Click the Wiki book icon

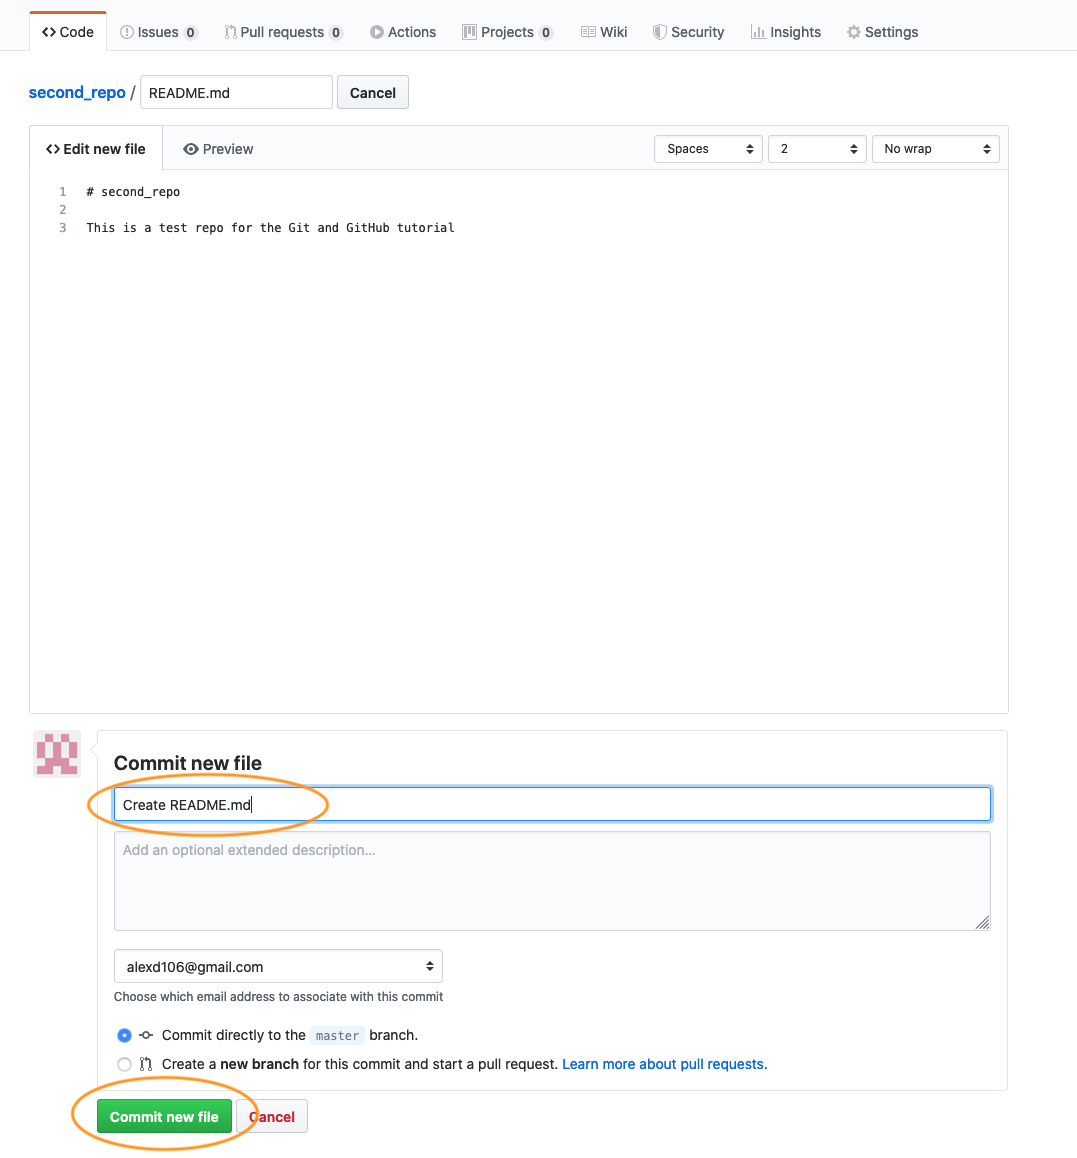(x=588, y=32)
